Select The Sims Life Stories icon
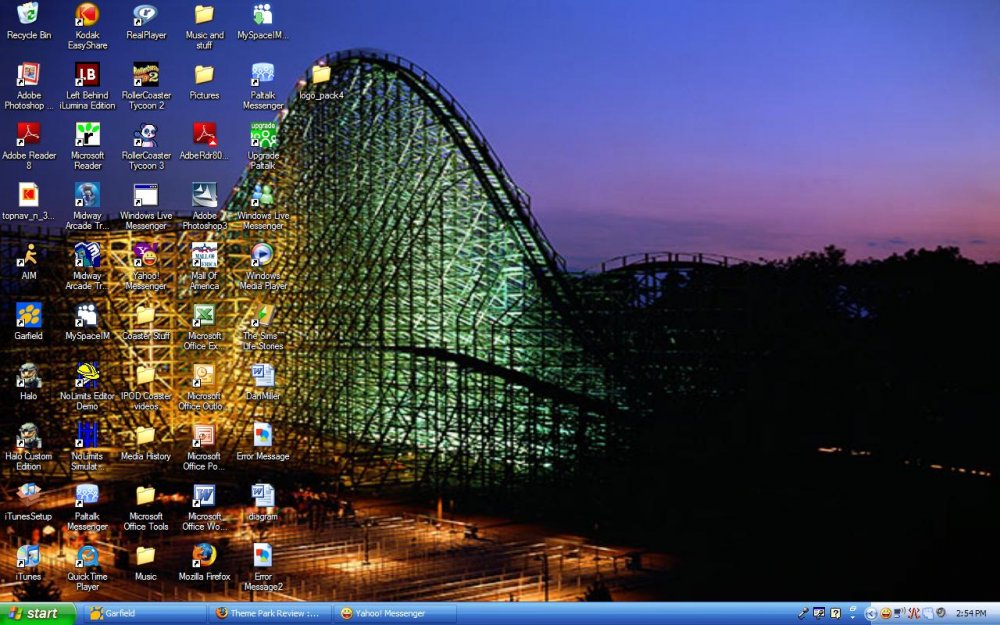Viewport: 1000px width, 625px height. tap(262, 316)
